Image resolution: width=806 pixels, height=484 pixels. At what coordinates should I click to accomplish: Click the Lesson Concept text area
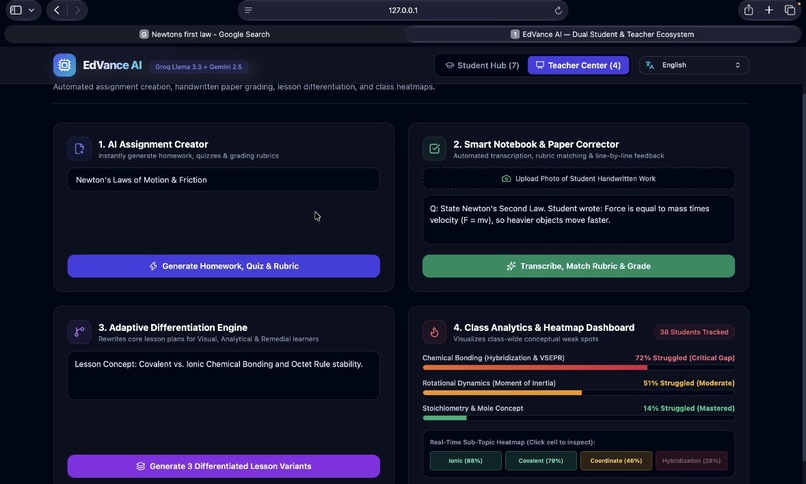coord(224,375)
